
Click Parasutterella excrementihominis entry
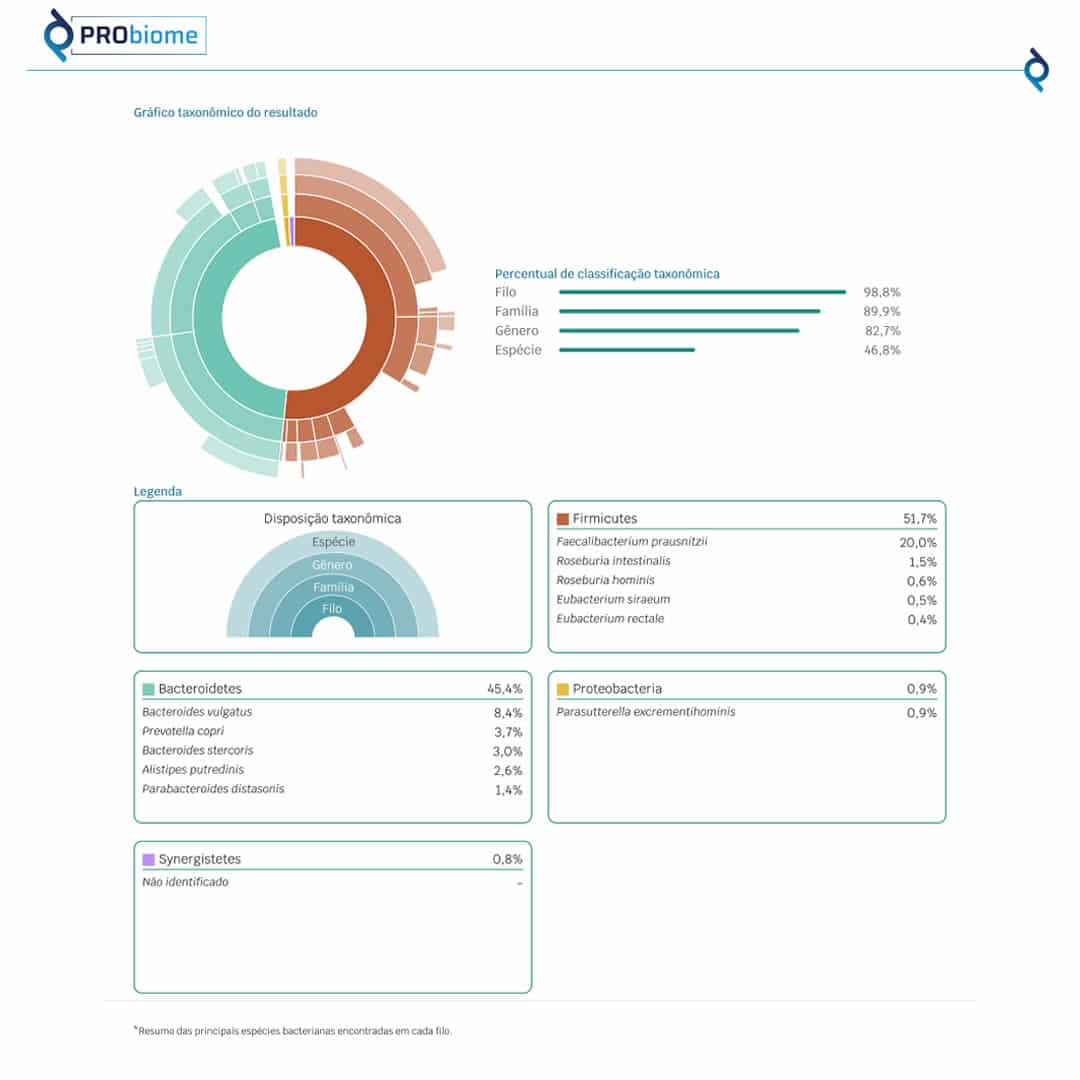coord(645,713)
